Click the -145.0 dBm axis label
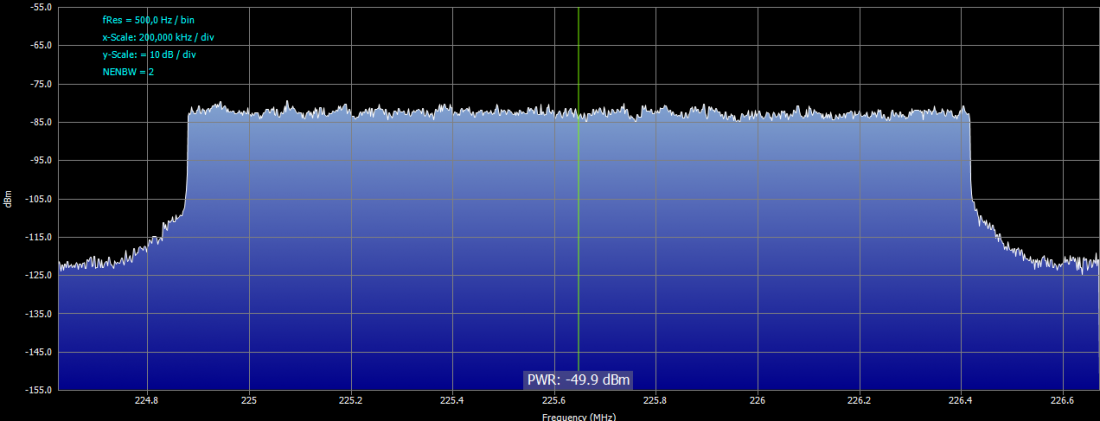The height and width of the screenshot is (421, 1100). (x=40, y=352)
